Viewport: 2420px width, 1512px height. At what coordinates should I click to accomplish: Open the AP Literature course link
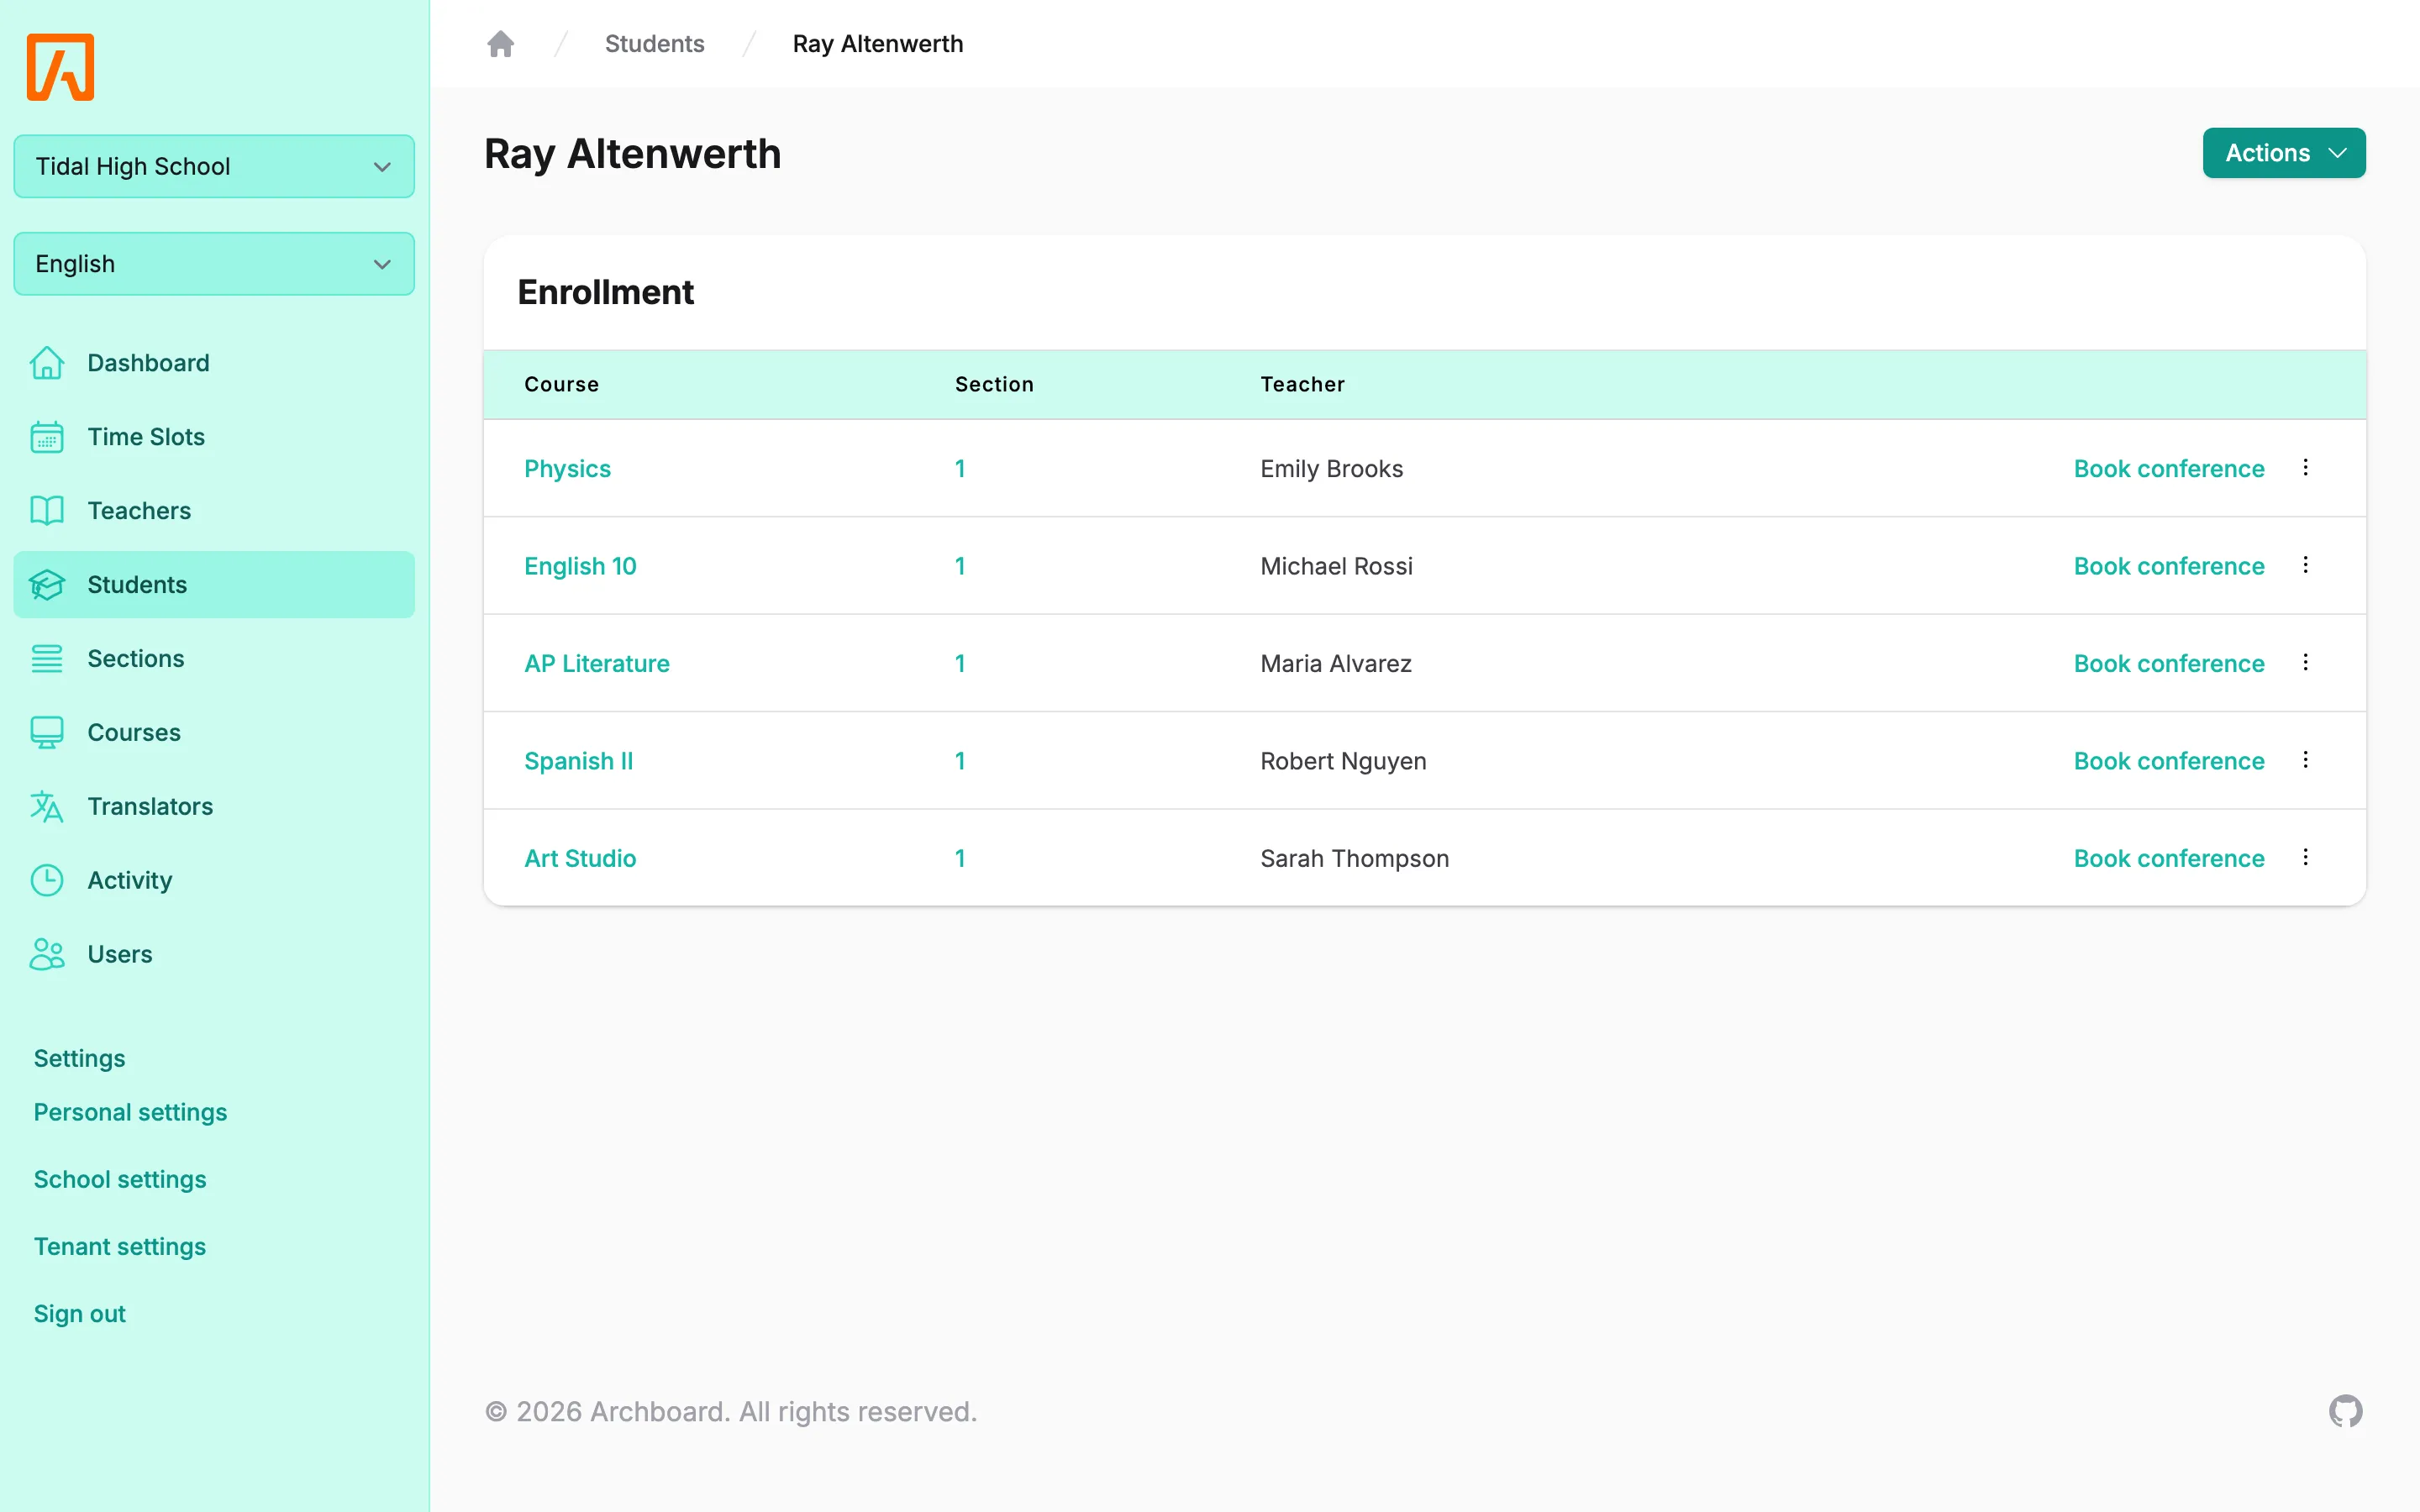coord(597,663)
